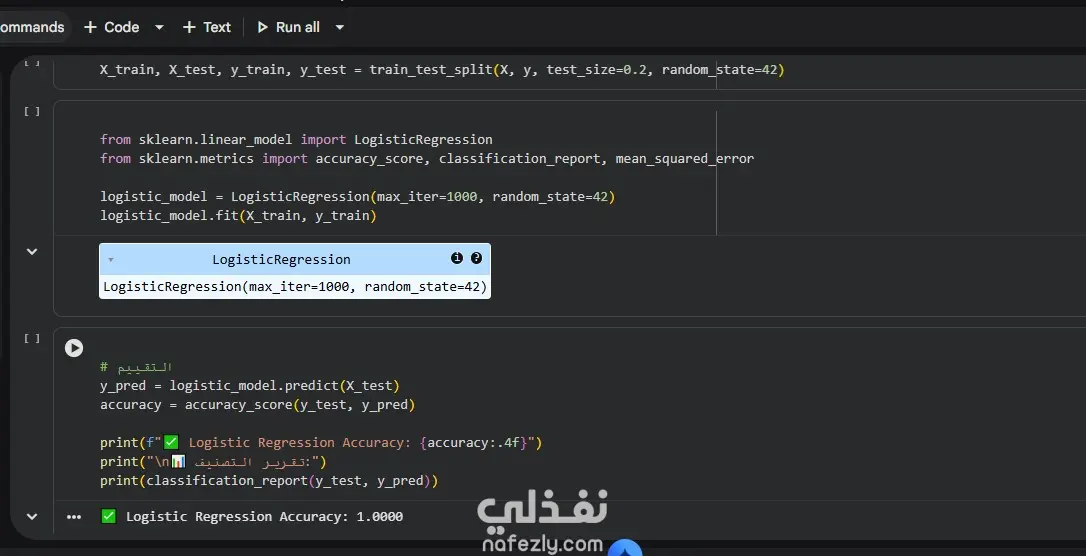Add a new Text cell
The width and height of the screenshot is (1086, 556).
click(x=206, y=27)
